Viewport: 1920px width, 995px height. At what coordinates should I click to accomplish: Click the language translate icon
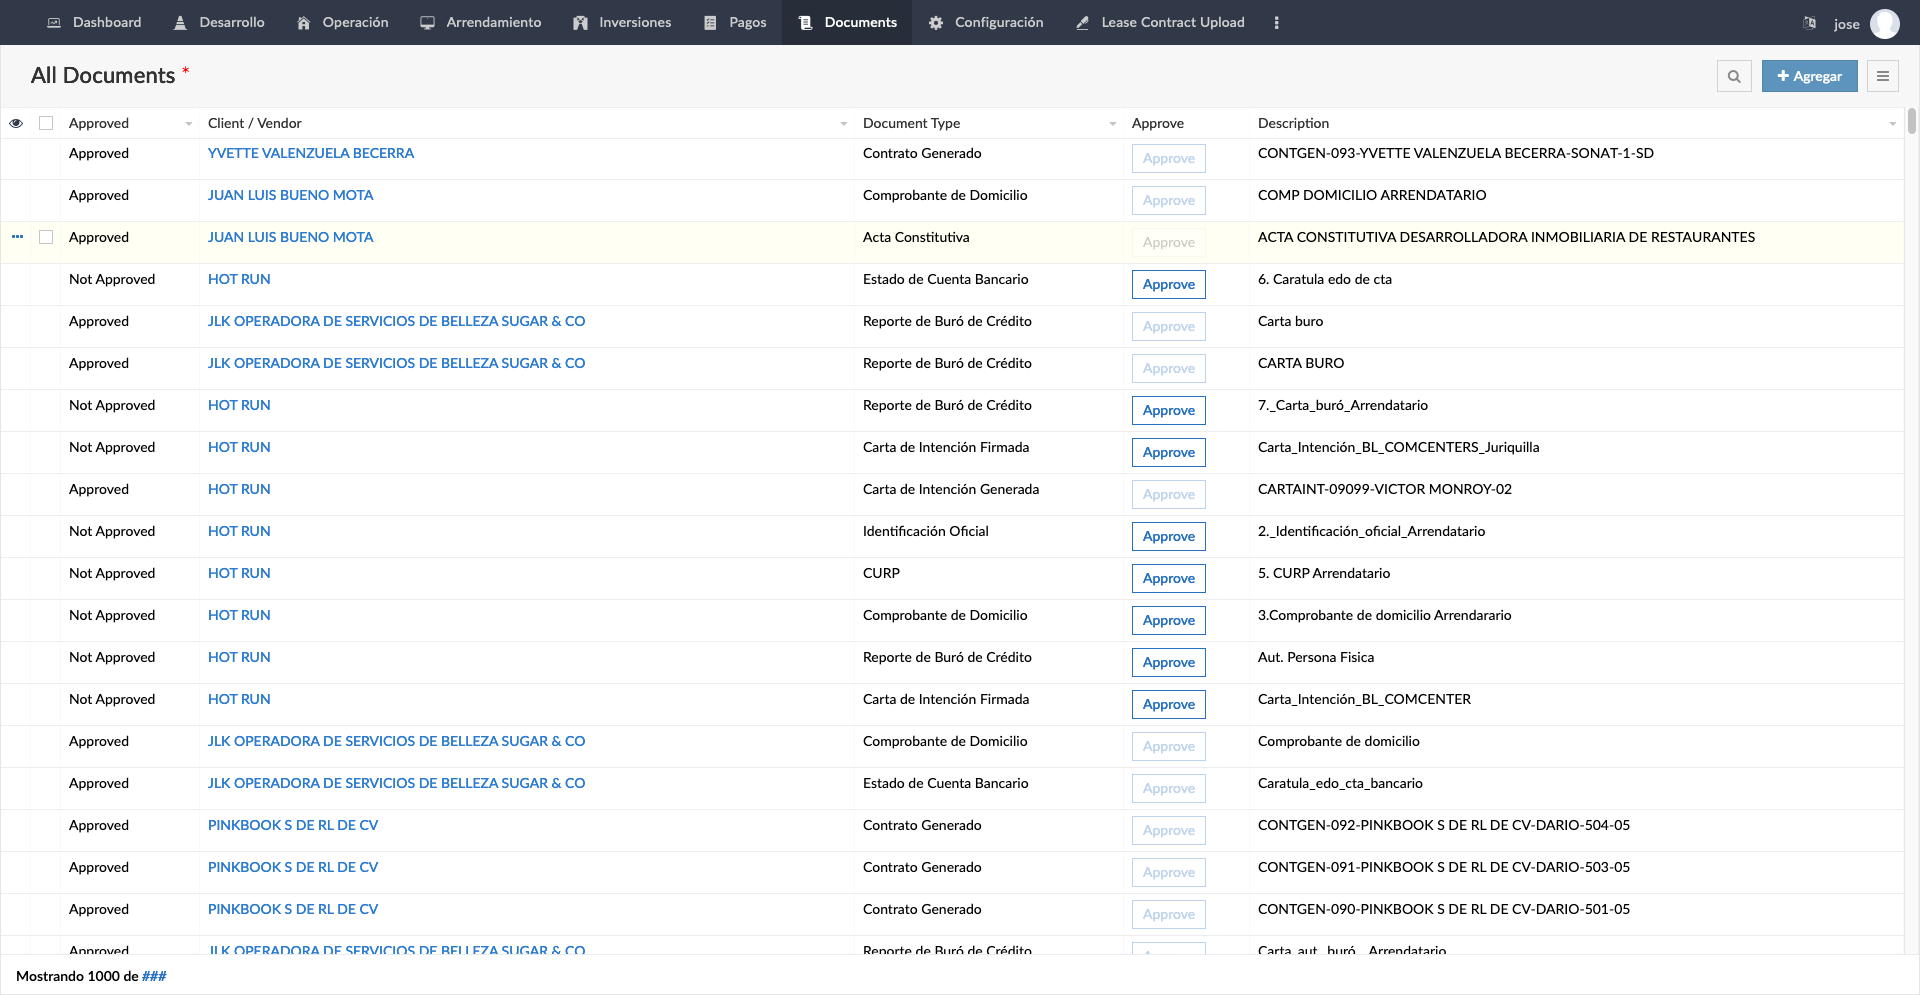tap(1809, 22)
